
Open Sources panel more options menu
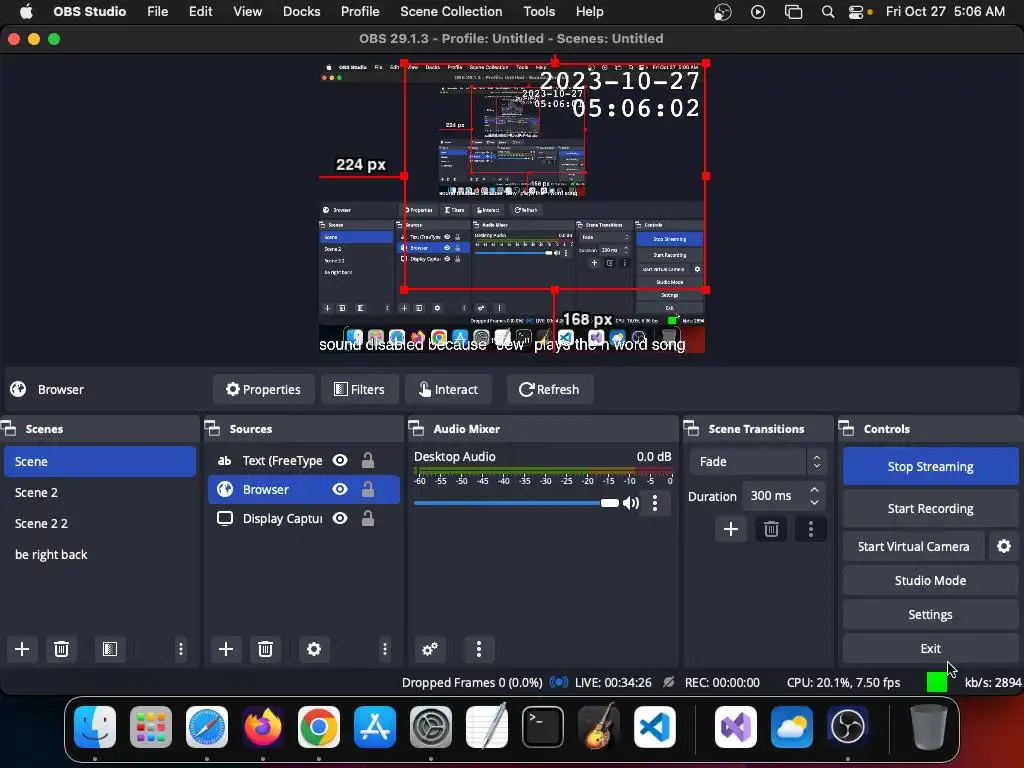point(385,649)
